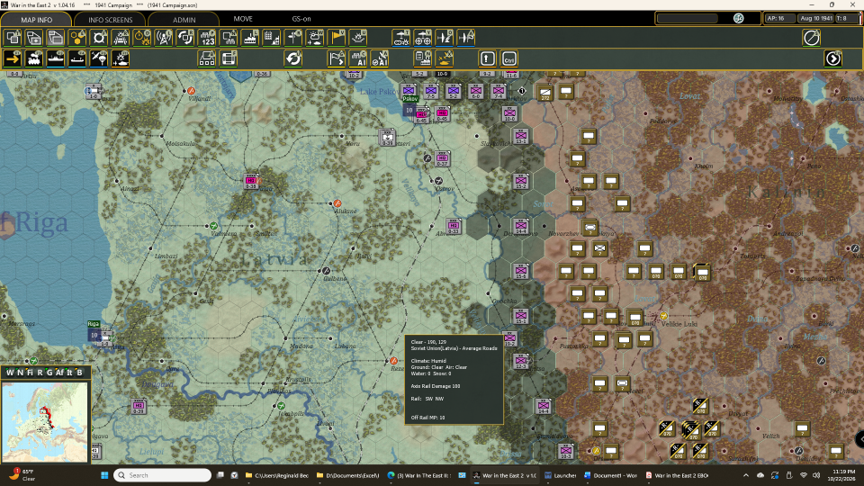Toggle the G nation filter
This screenshot has height=486, width=864.
[x=49, y=372]
